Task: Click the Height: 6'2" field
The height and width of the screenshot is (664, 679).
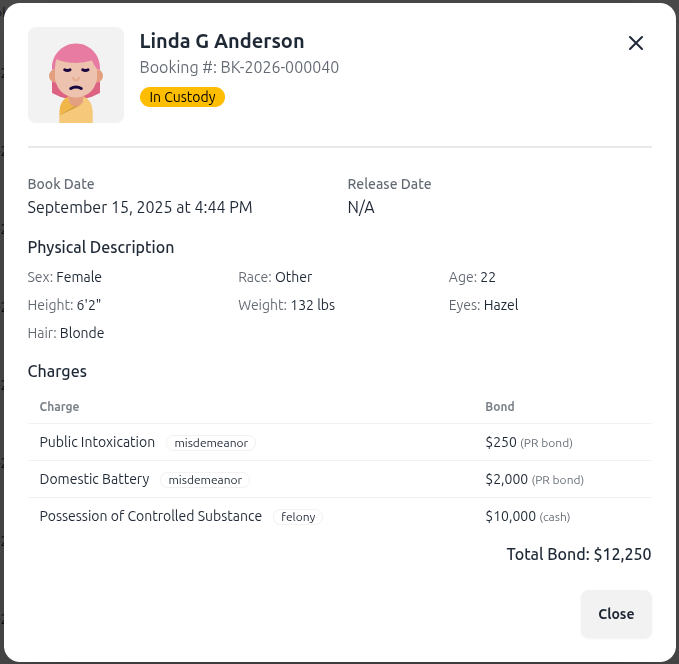Action: pyautogui.click(x=65, y=305)
